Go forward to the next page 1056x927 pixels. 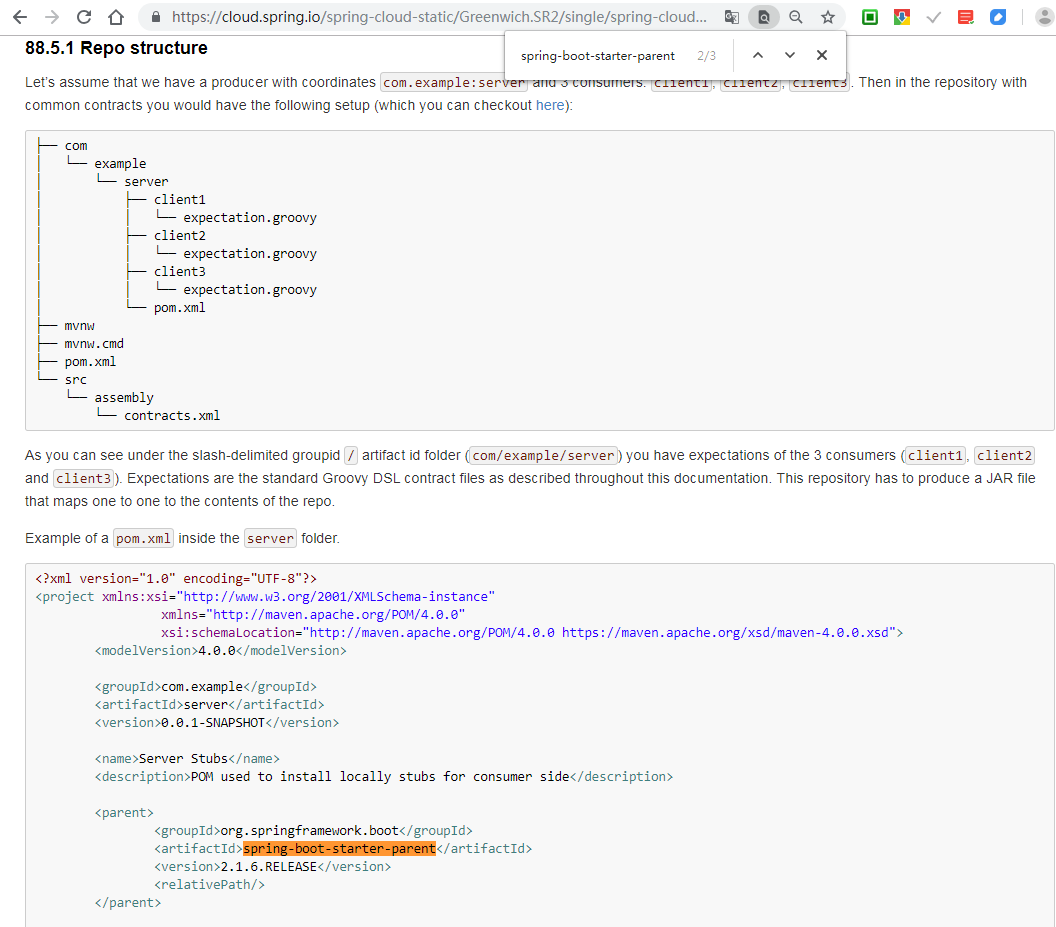pyautogui.click(x=51, y=17)
